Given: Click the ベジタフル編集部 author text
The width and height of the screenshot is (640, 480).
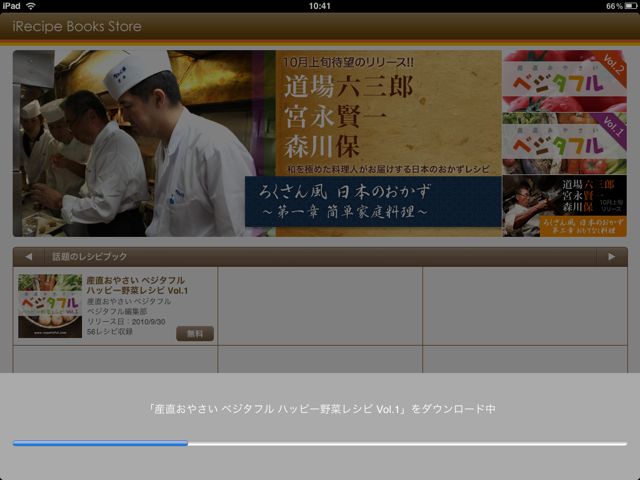Looking at the screenshot, I should pos(117,311).
